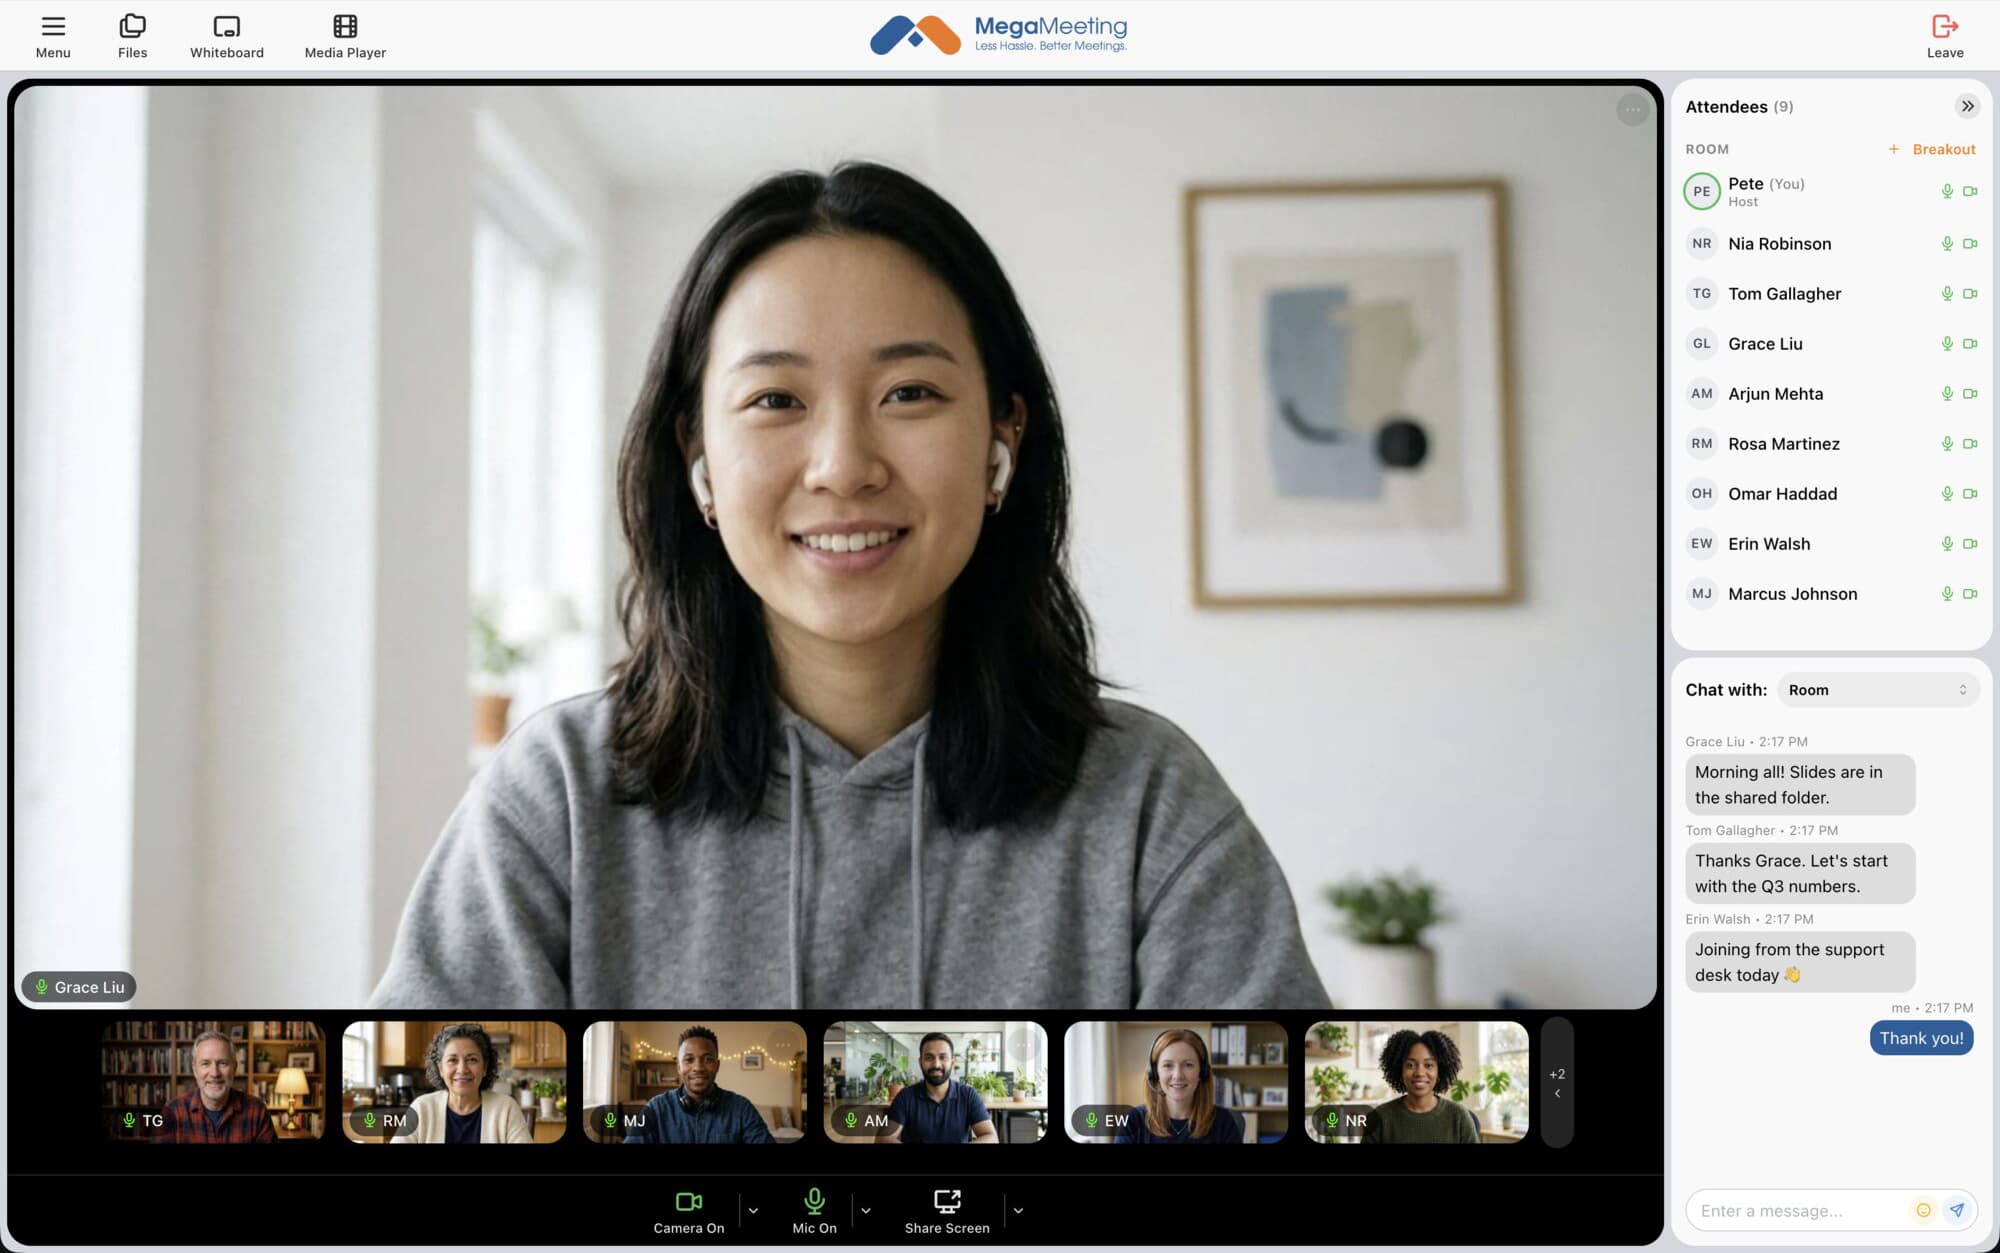Click Pete's host camera icon
Screen dimensions: 2000x1253
point(1970,191)
